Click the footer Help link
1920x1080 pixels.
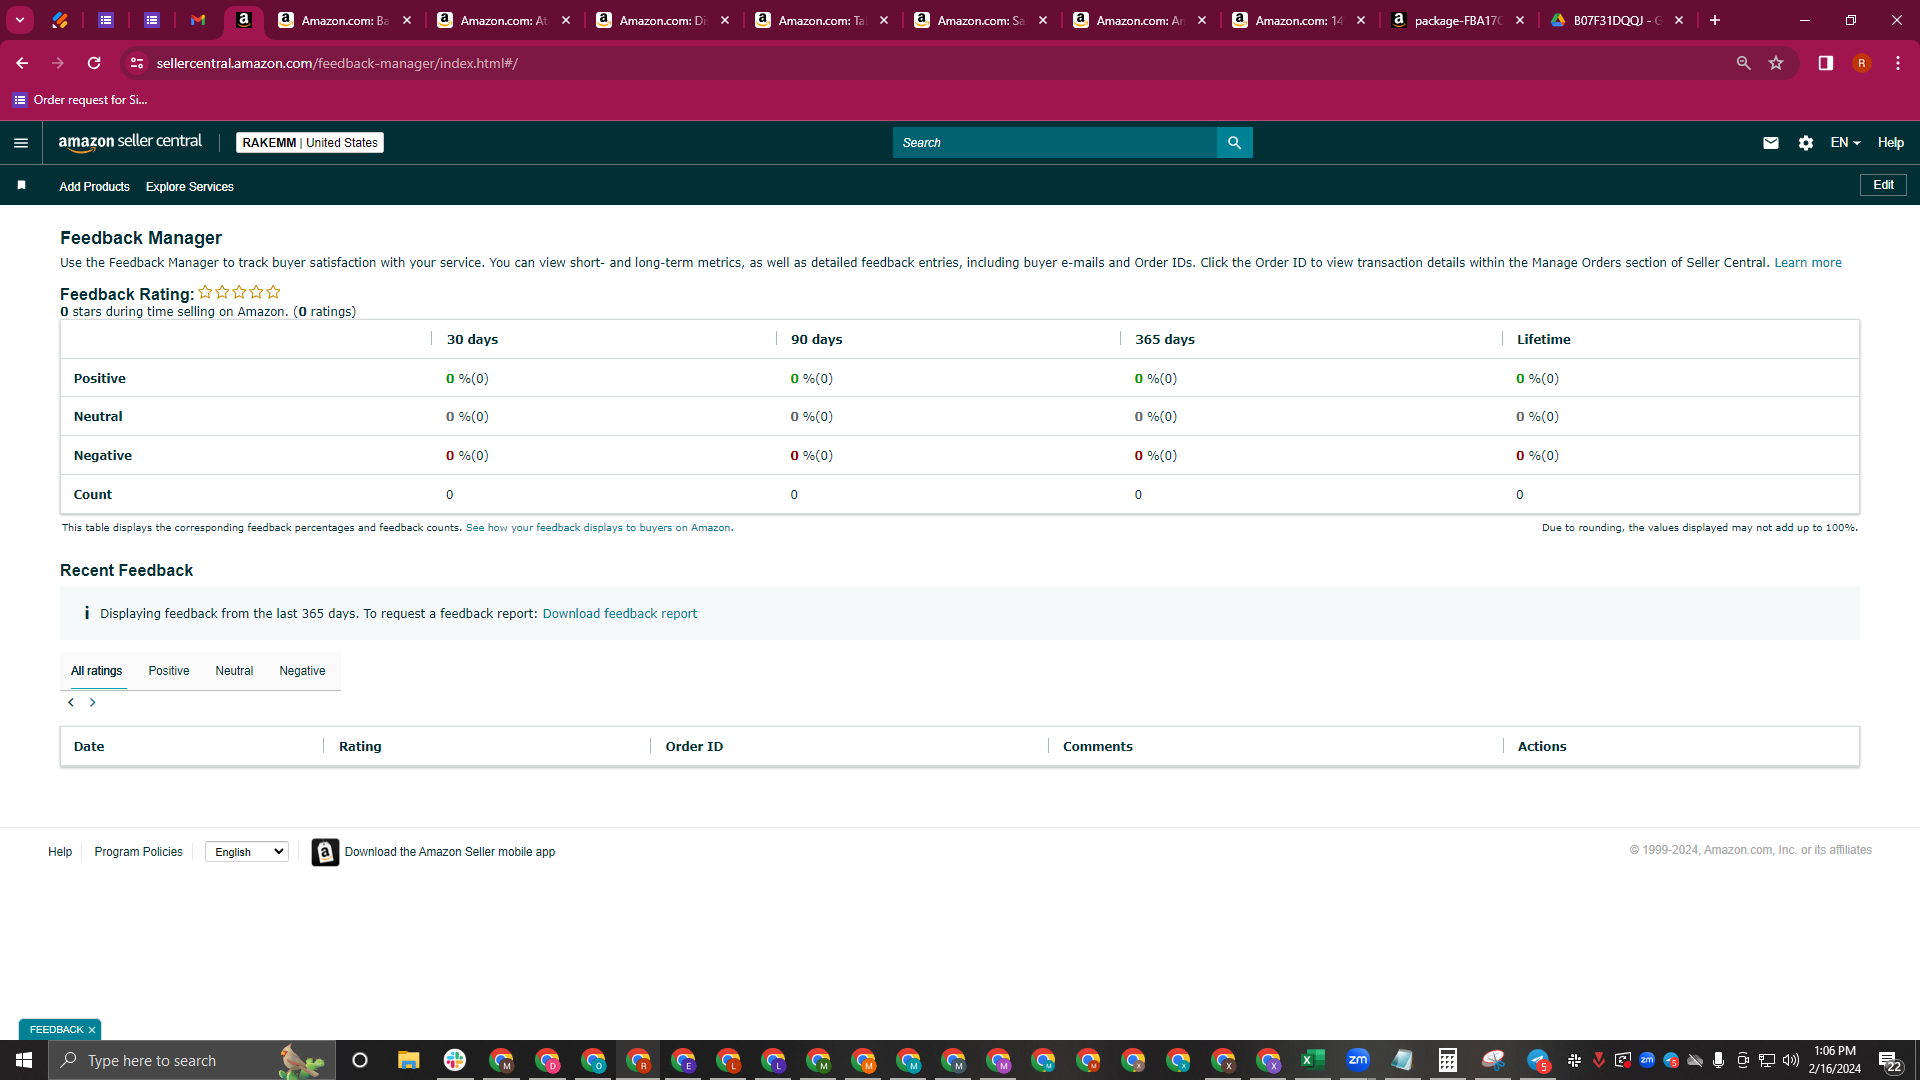pos(60,852)
